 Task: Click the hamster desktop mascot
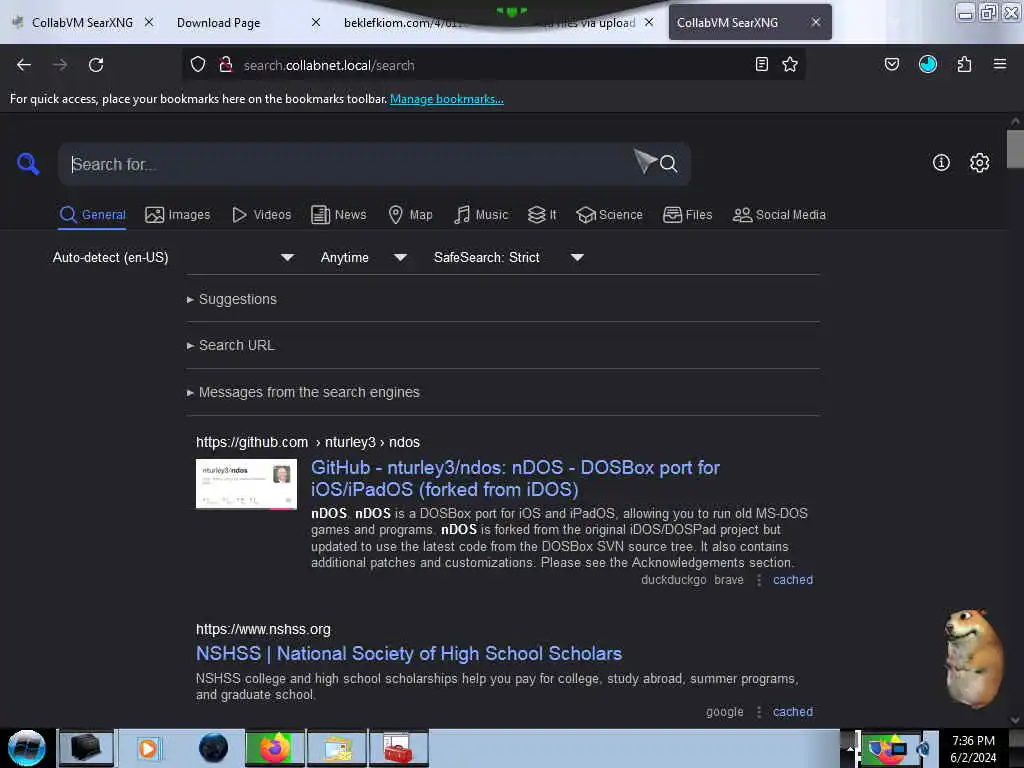tap(973, 657)
